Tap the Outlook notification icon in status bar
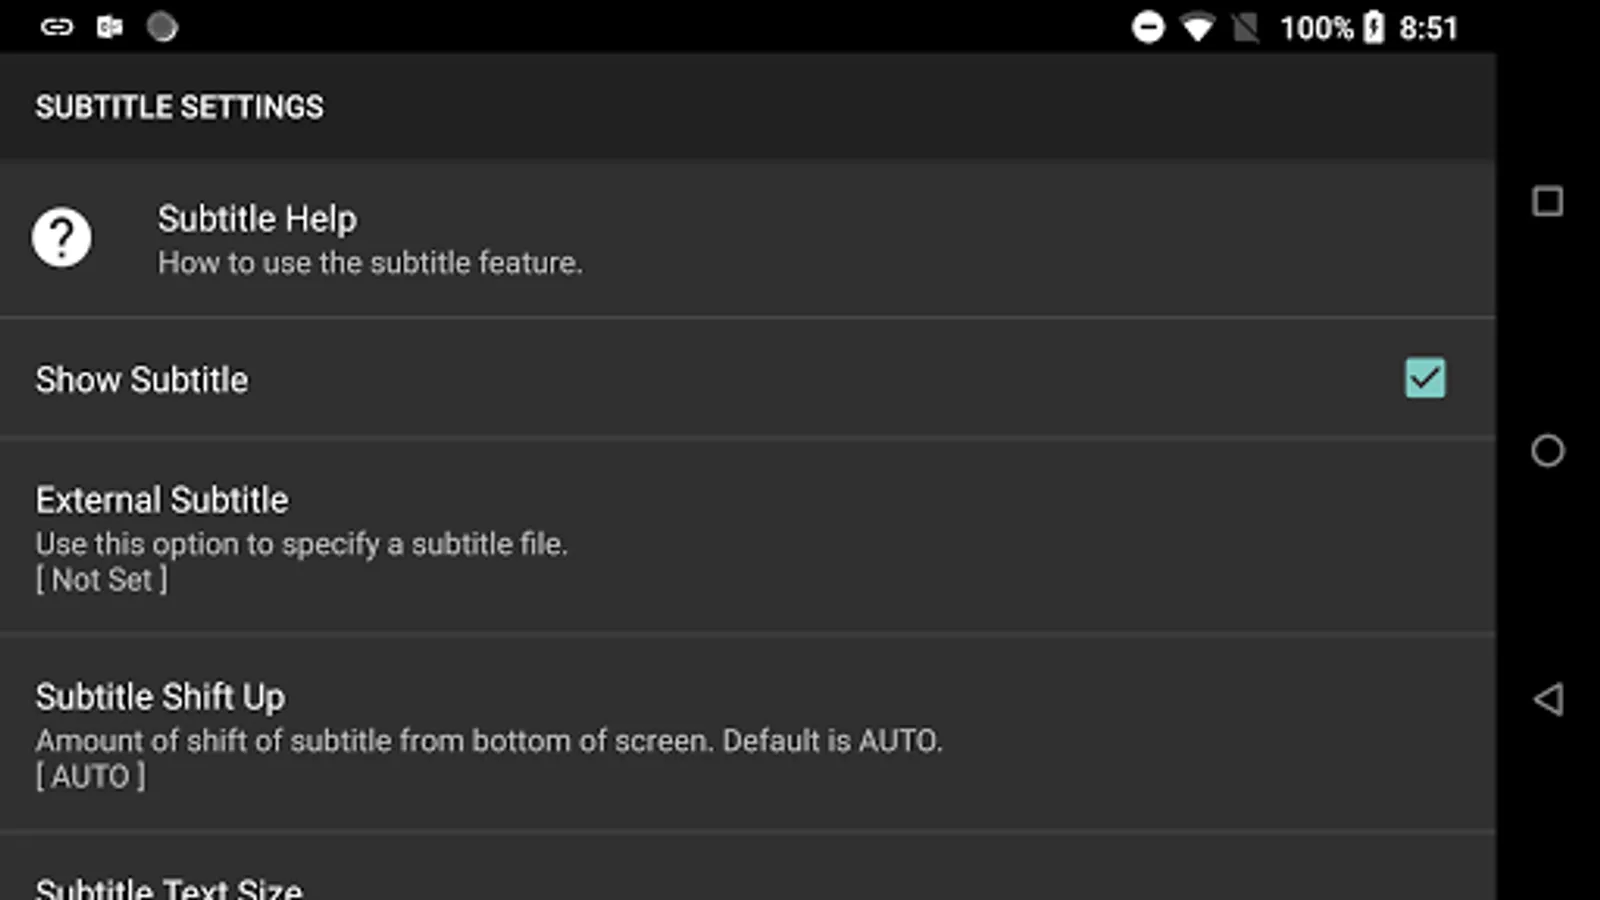The height and width of the screenshot is (900, 1600). (109, 27)
